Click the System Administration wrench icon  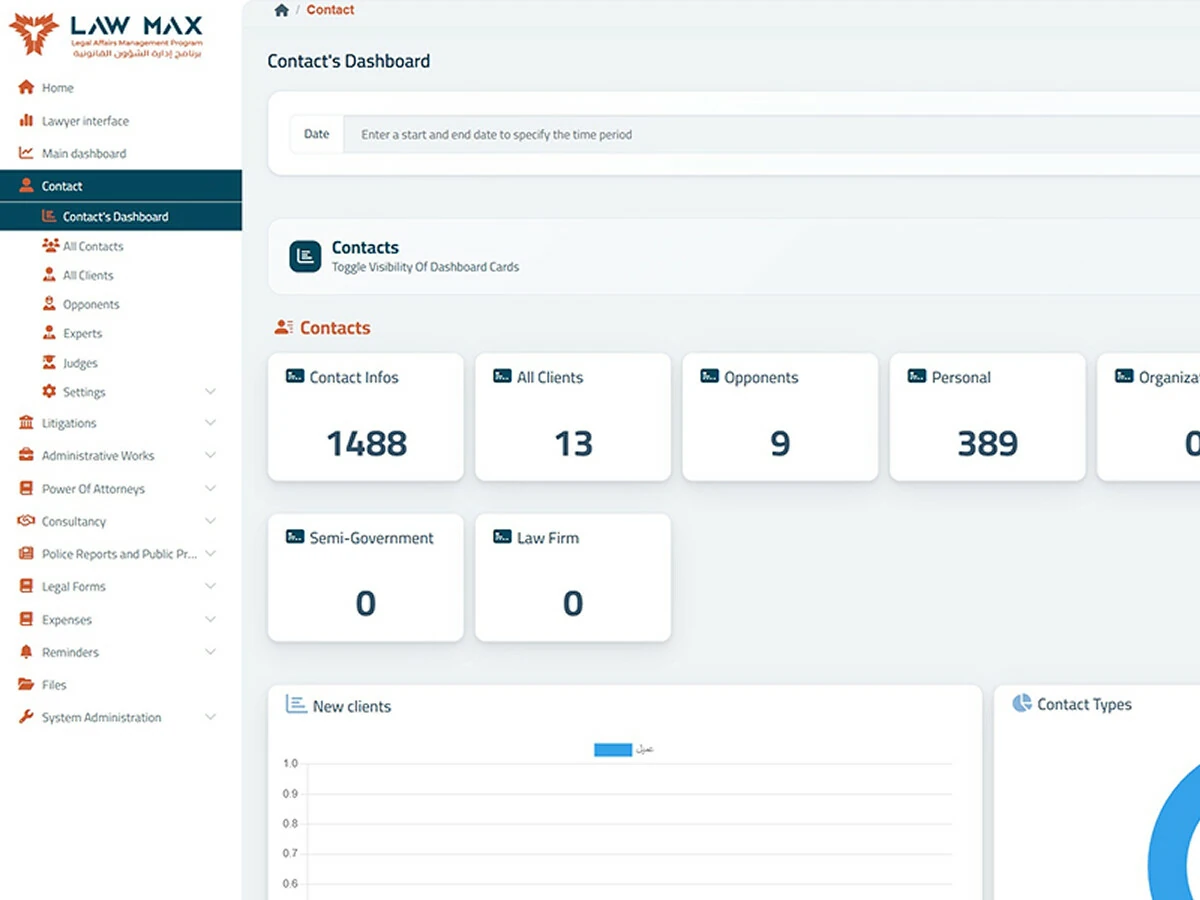26,717
